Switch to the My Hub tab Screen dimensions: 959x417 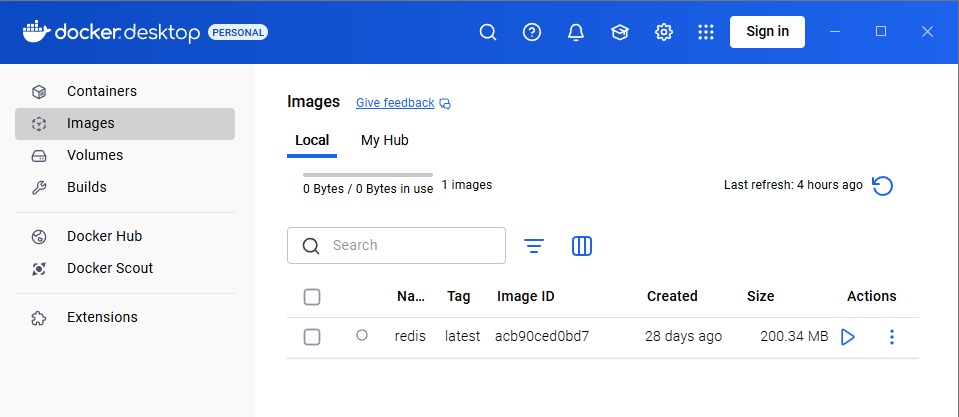(384, 141)
